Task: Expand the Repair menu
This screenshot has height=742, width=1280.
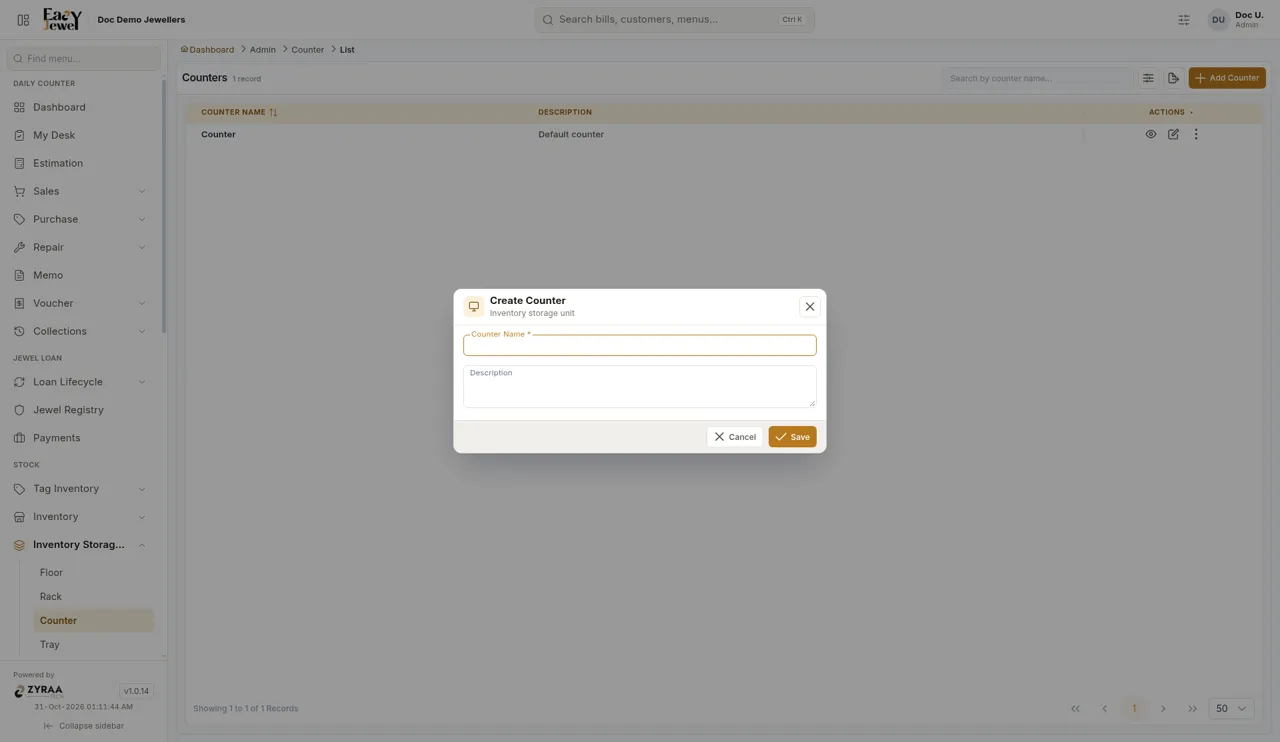Action: pyautogui.click(x=82, y=247)
